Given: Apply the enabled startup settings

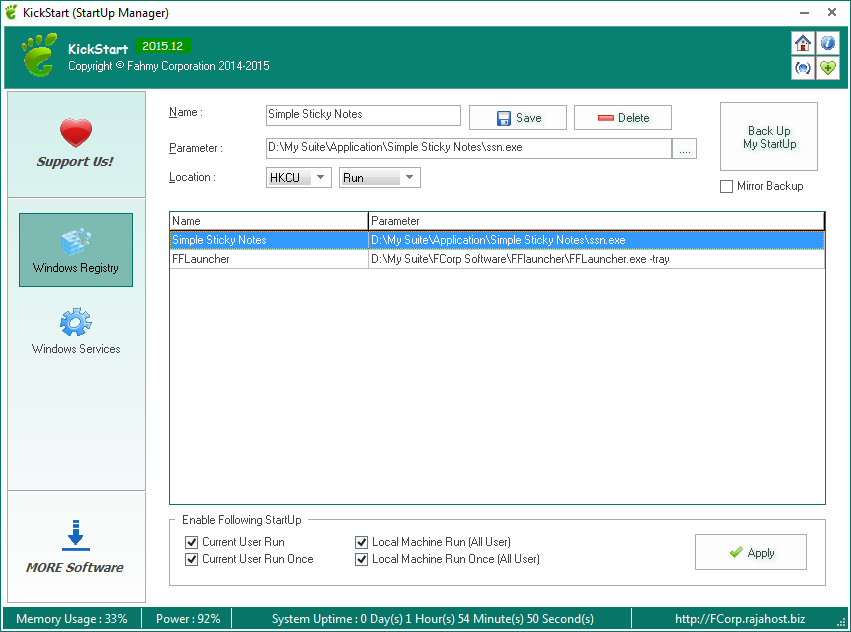Looking at the screenshot, I should tap(751, 552).
